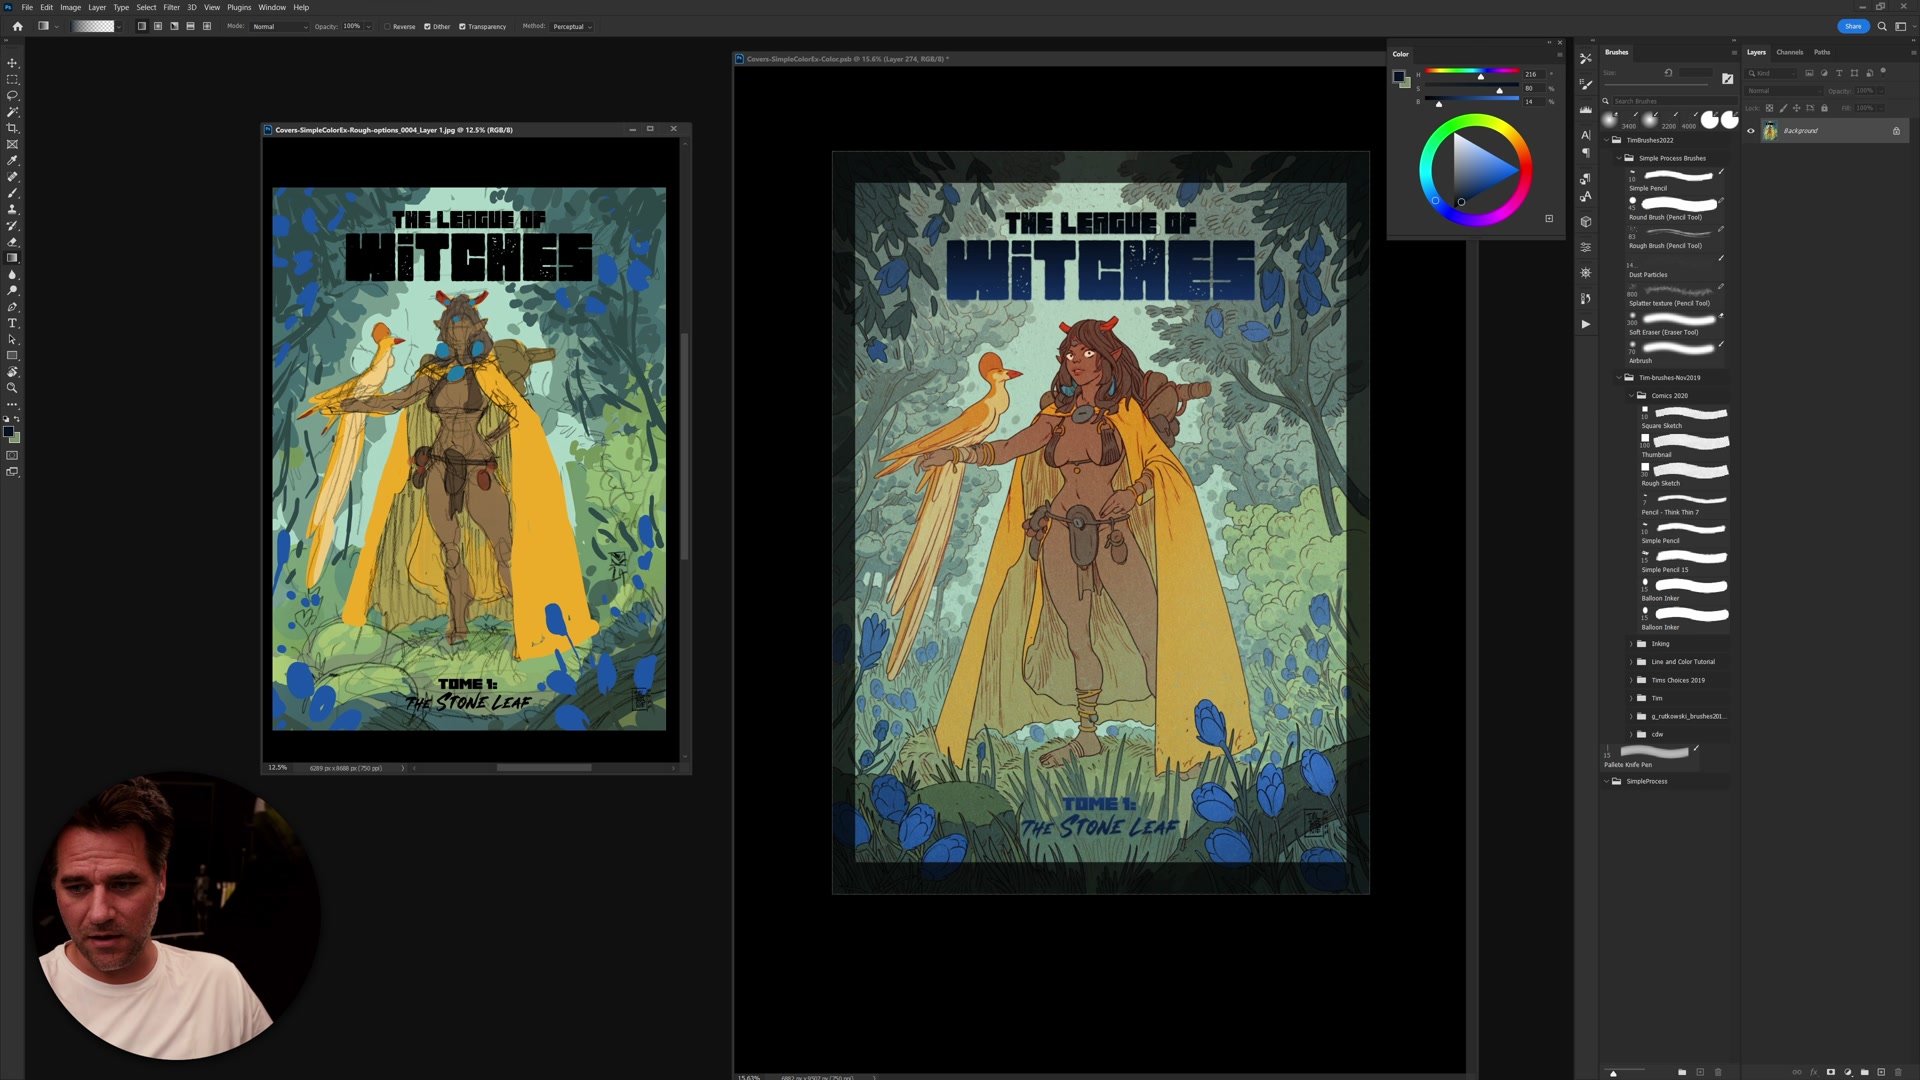Open the Filter menu
This screenshot has height=1080, width=1920.
pyautogui.click(x=171, y=7)
